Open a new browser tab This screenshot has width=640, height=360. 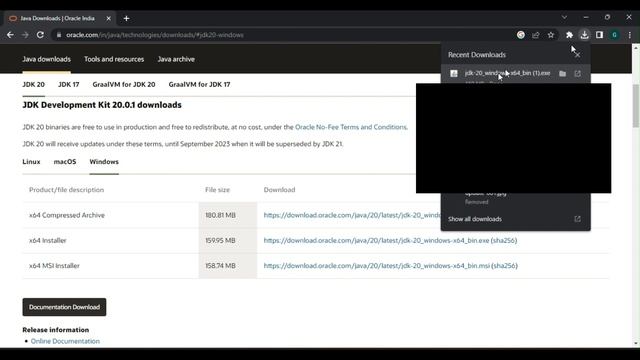pyautogui.click(x=127, y=18)
